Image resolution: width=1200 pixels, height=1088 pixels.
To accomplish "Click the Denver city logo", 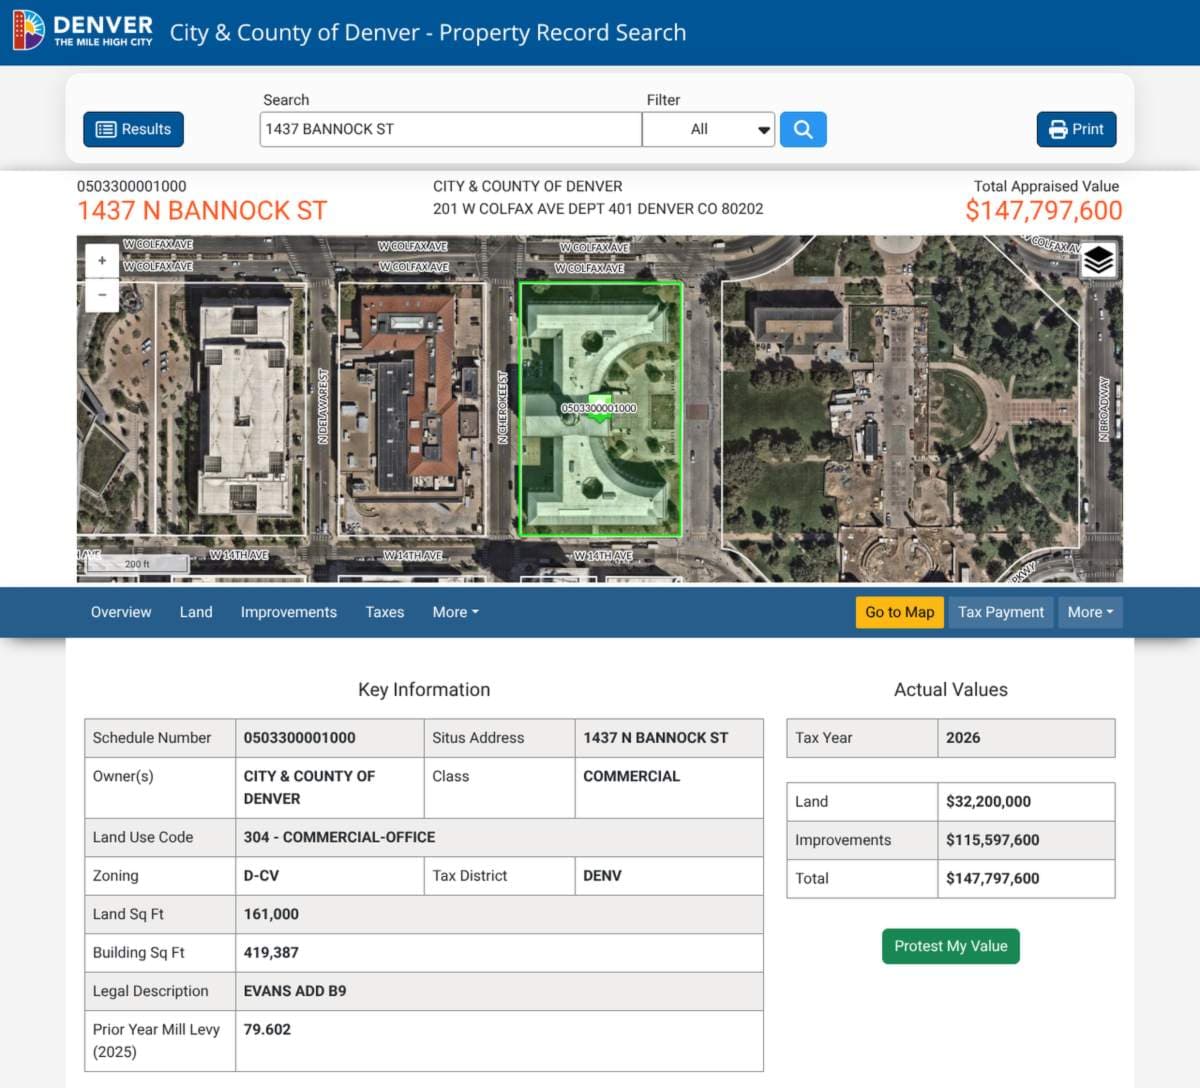I will point(84,31).
